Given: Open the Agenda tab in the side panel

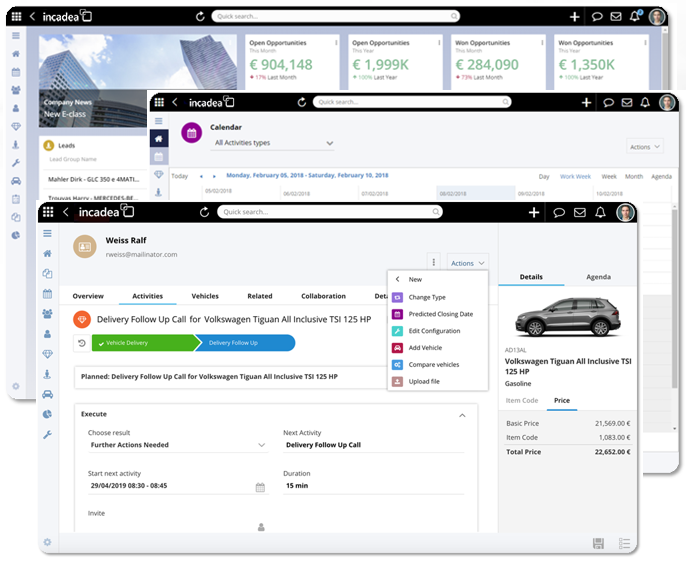Looking at the screenshot, I should click(597, 277).
